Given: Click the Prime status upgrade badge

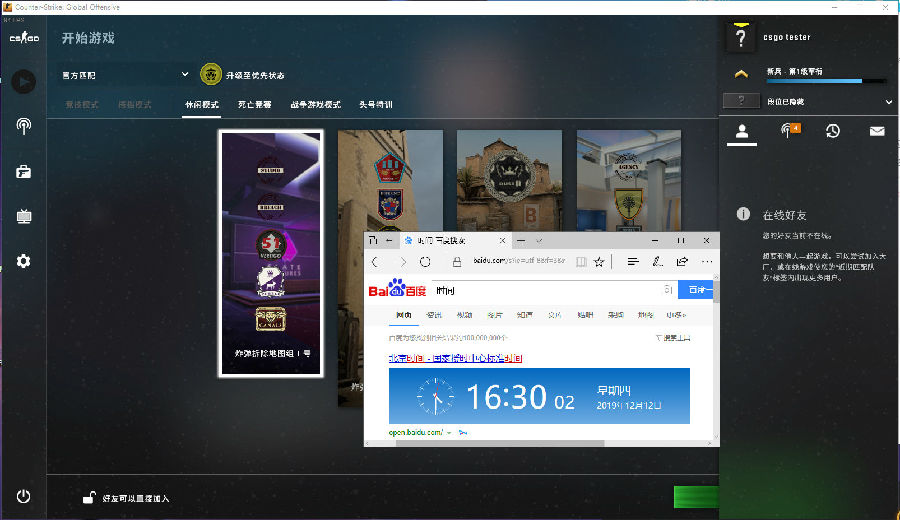Looking at the screenshot, I should tap(211, 75).
